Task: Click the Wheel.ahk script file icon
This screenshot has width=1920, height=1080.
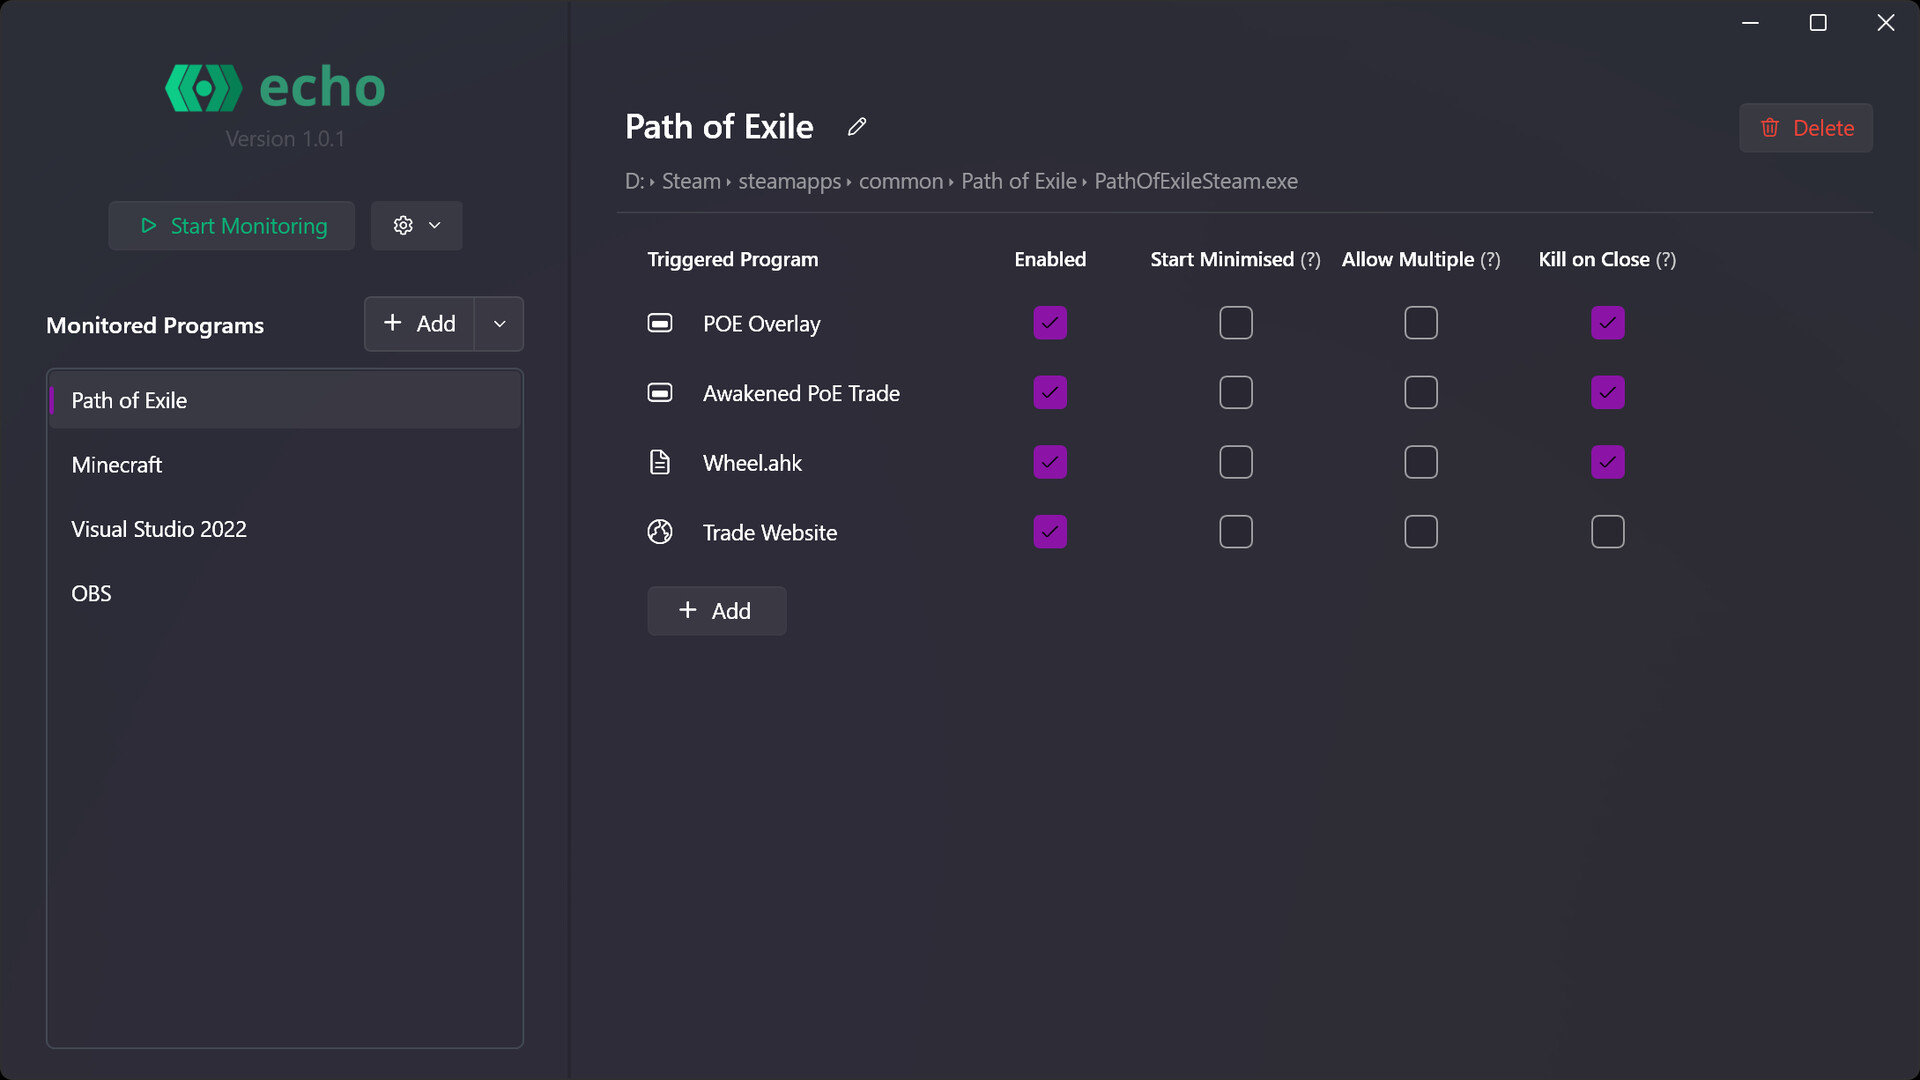Action: point(660,462)
